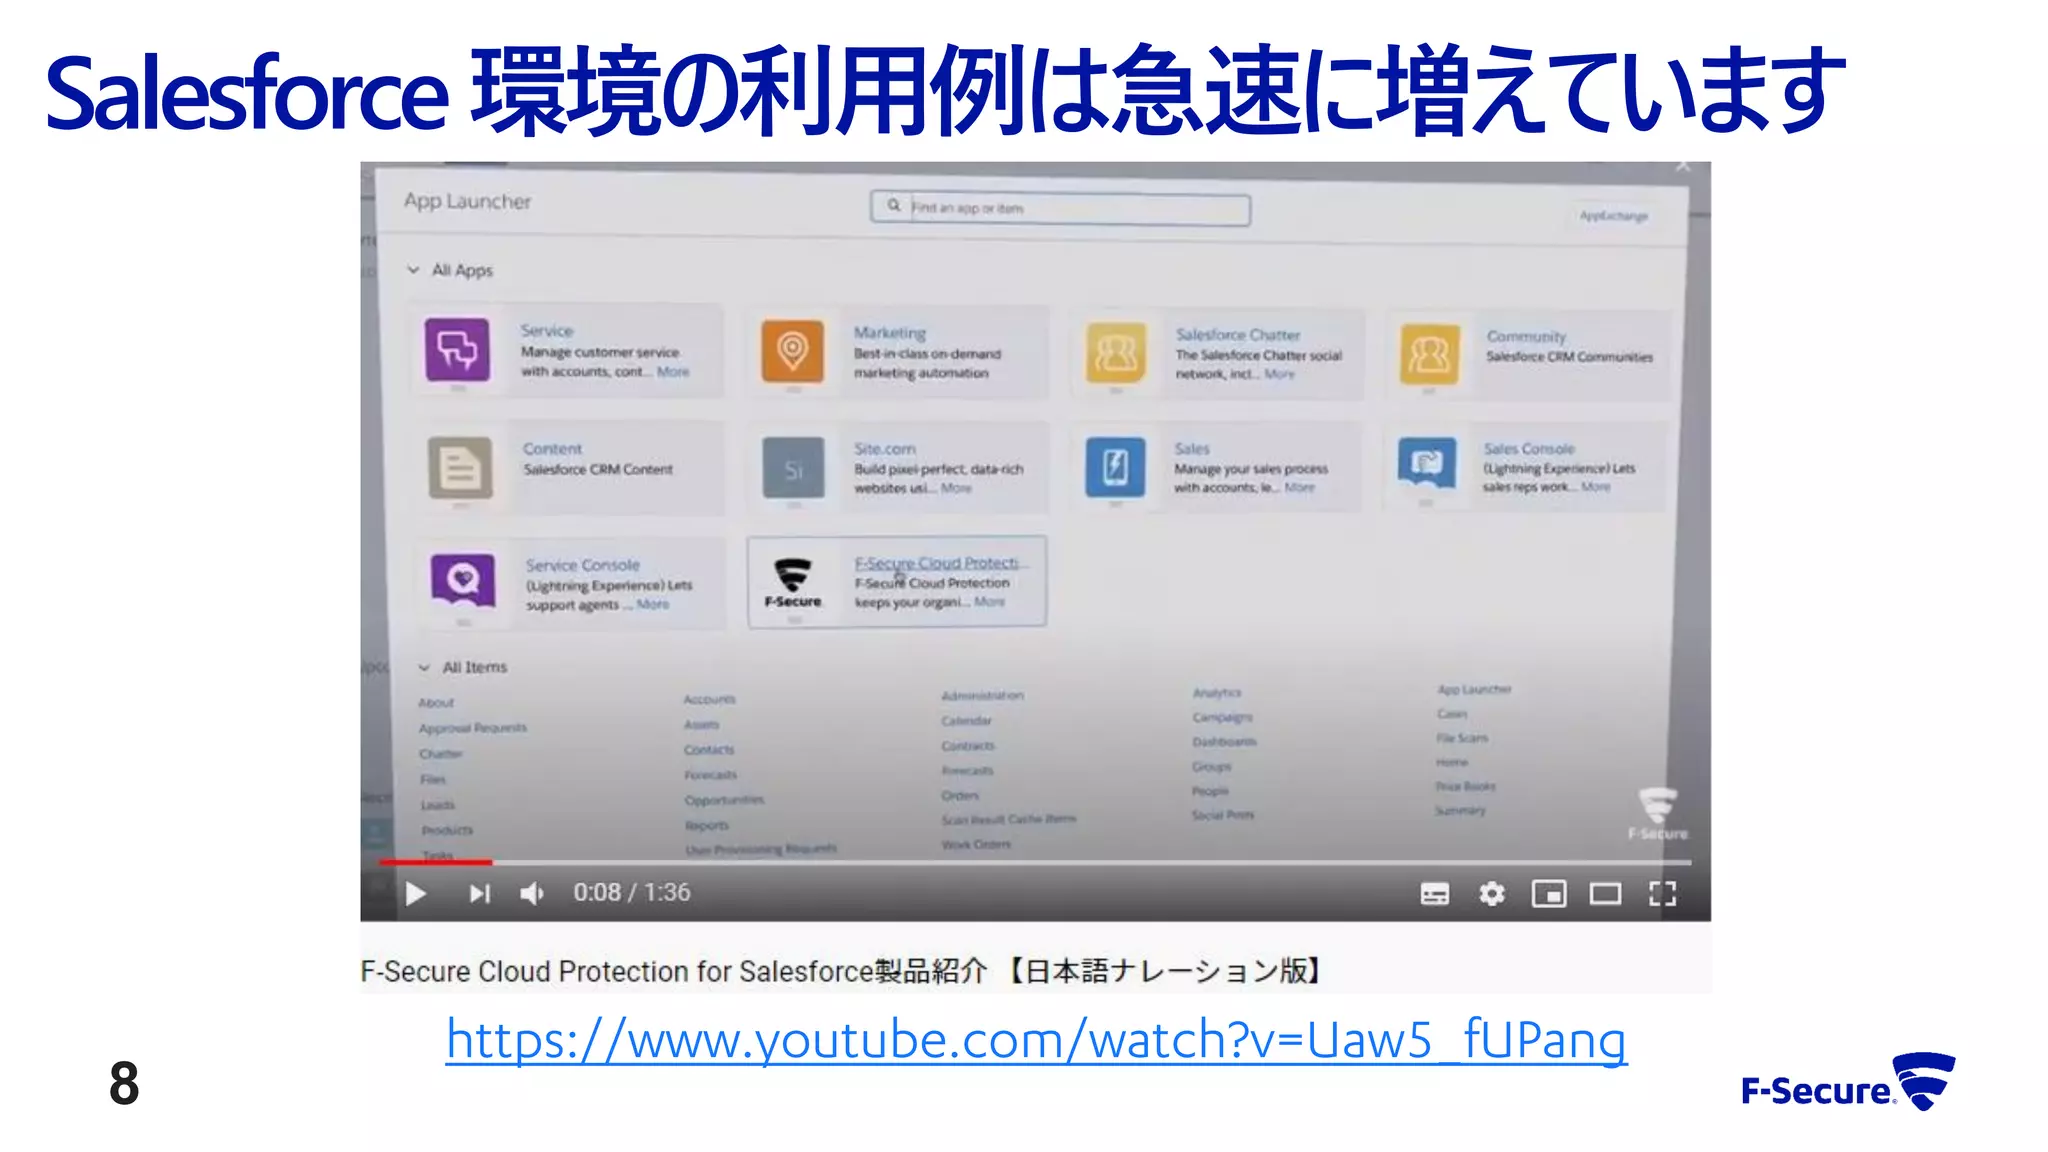Open the Dashboards item
Viewport: 2048px width, 1152px height.
(1224, 741)
